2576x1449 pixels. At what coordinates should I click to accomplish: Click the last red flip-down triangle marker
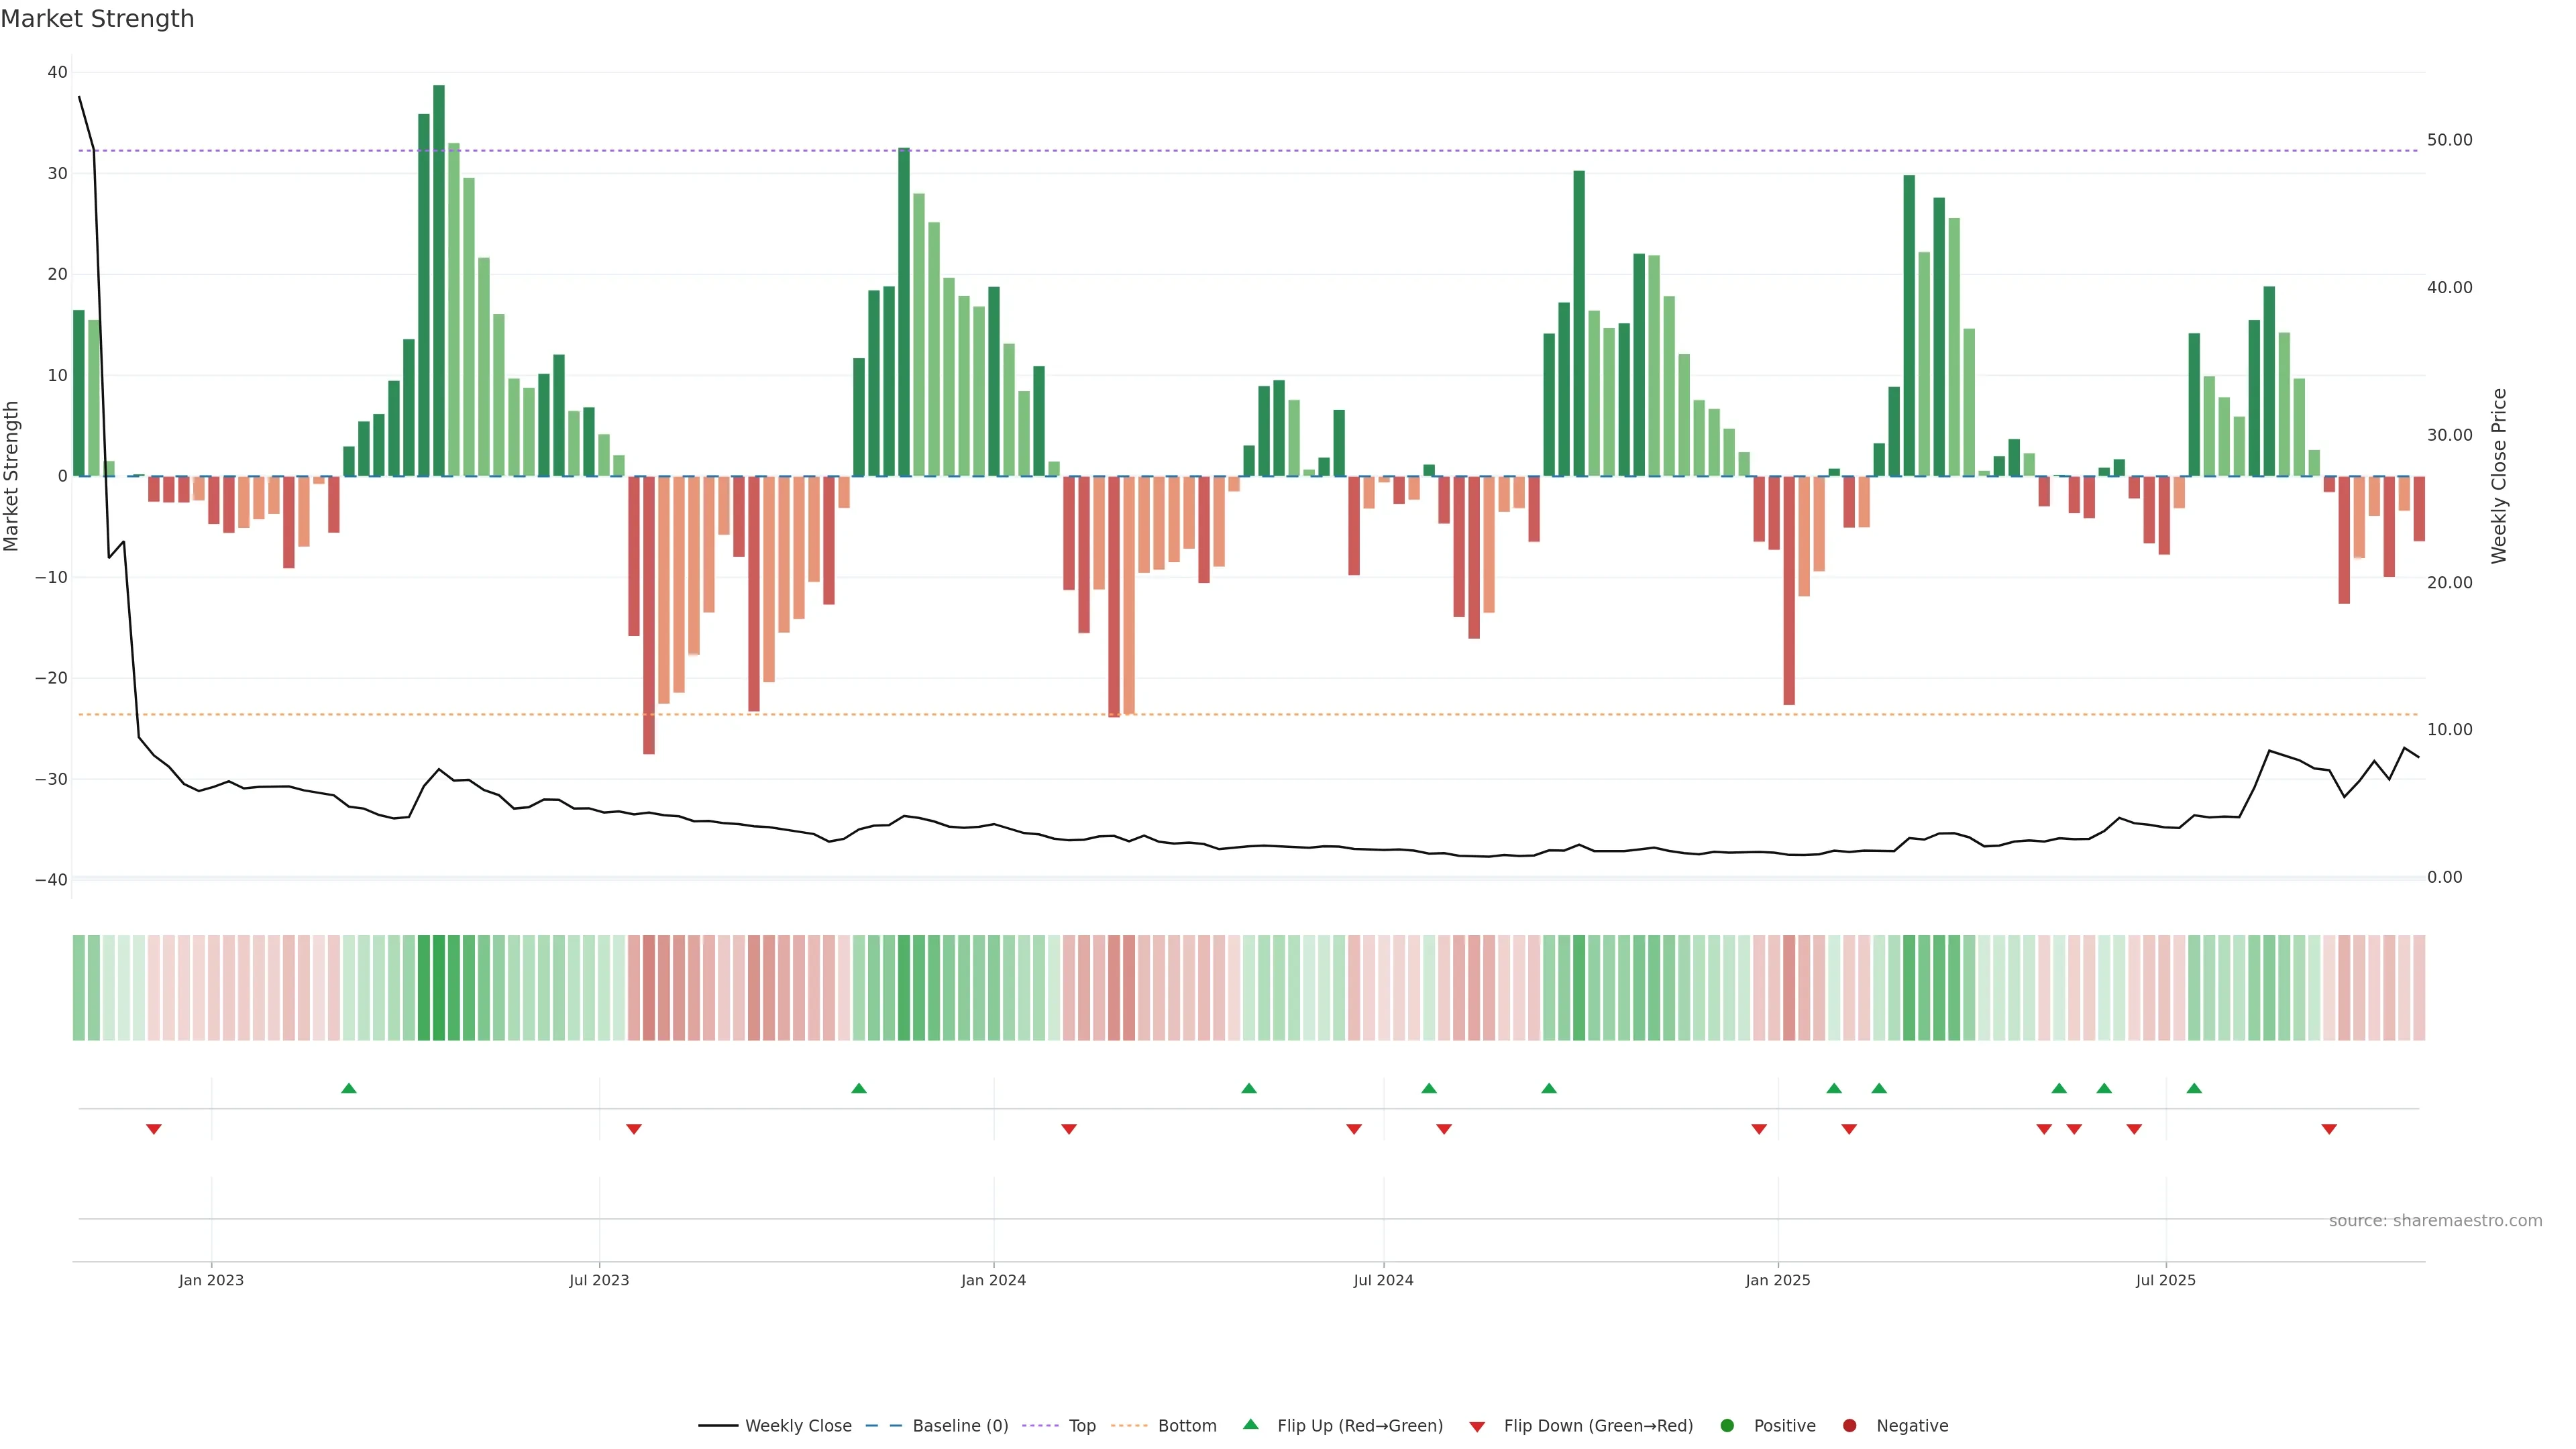[x=2328, y=1129]
